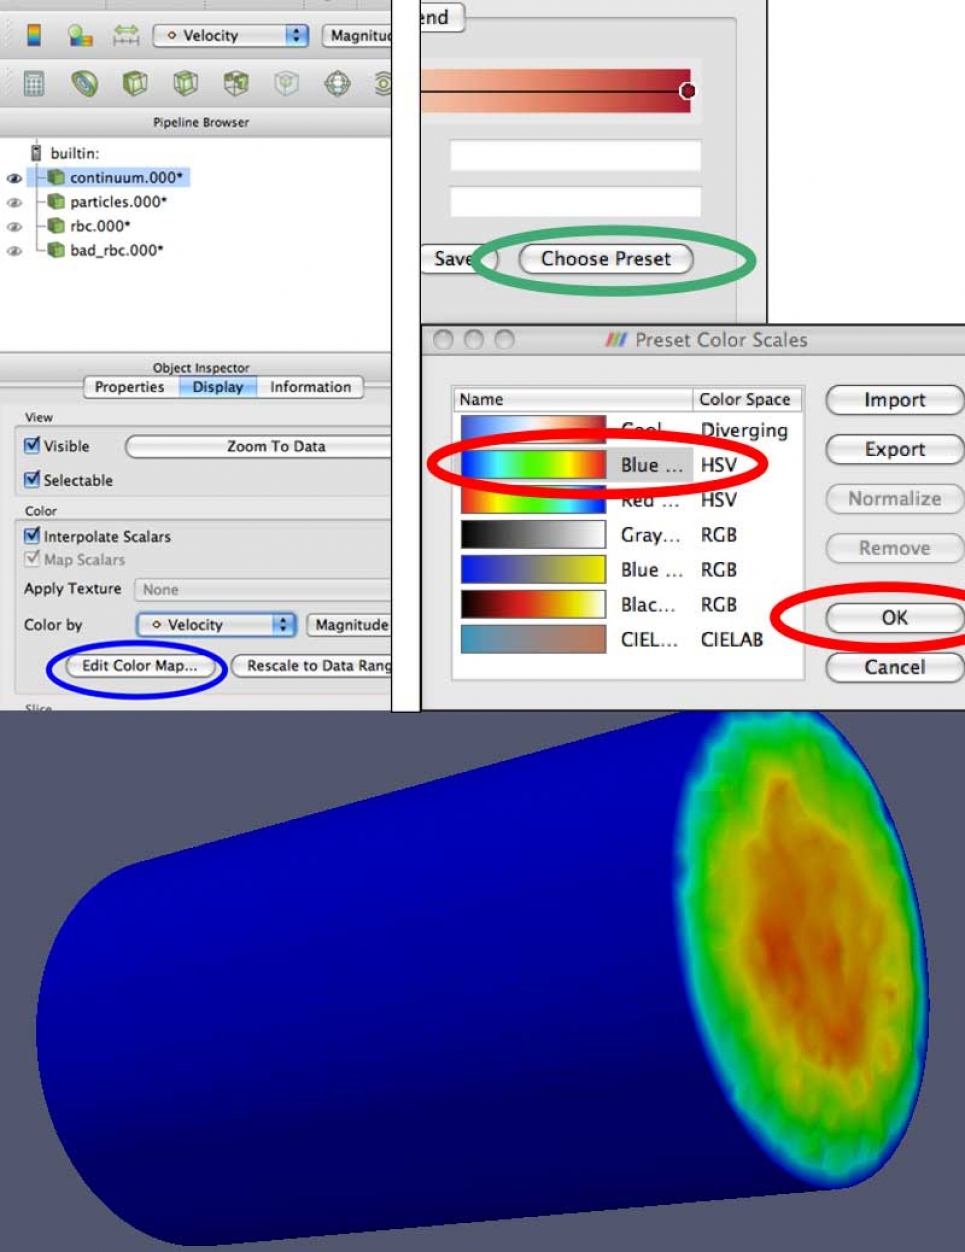Open the Apply Texture dropdown
Screen dimensions: 965x1252
point(262,590)
